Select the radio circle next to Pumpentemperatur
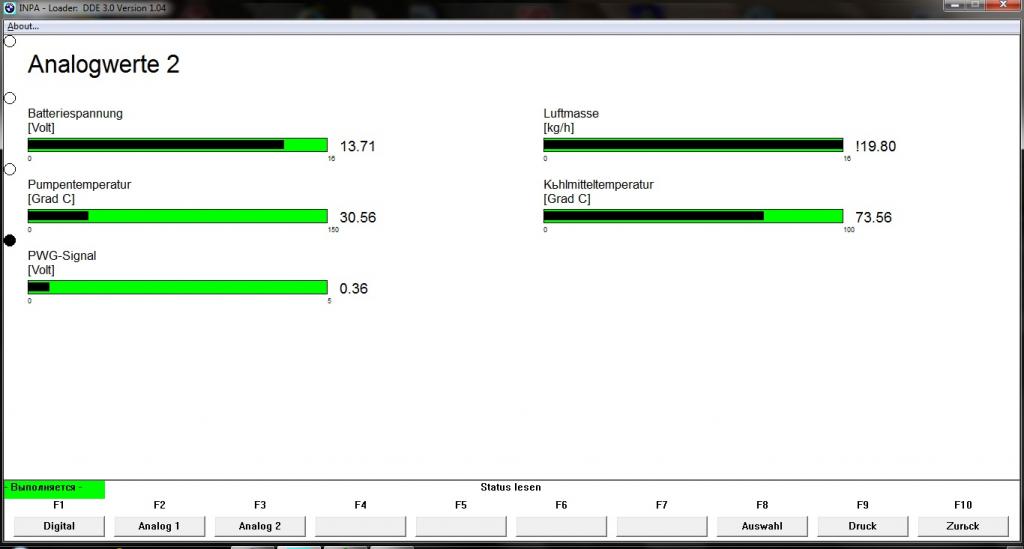 10,169
